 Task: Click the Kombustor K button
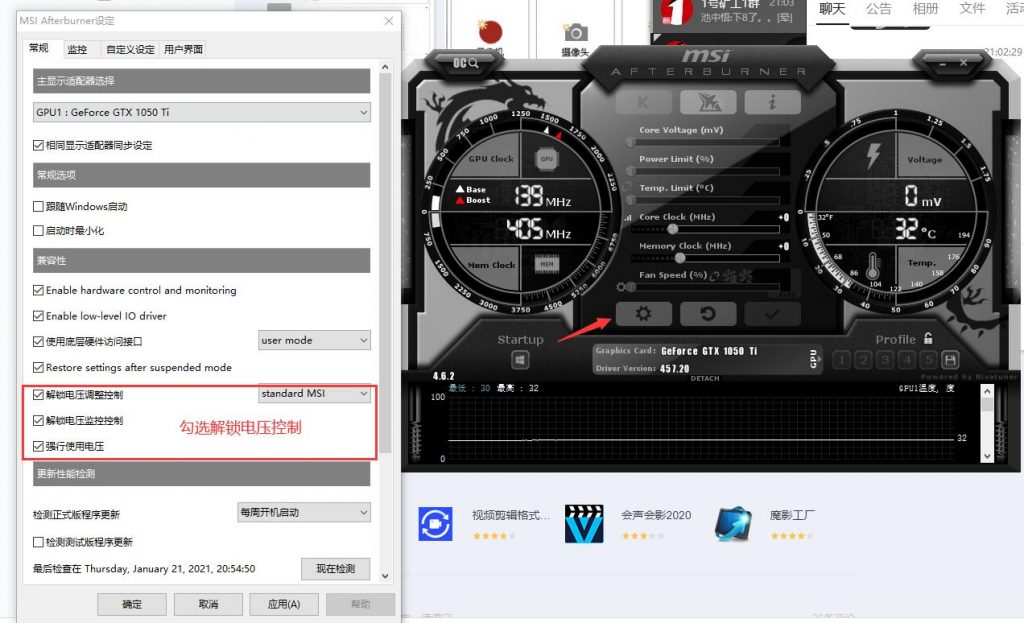pos(643,102)
